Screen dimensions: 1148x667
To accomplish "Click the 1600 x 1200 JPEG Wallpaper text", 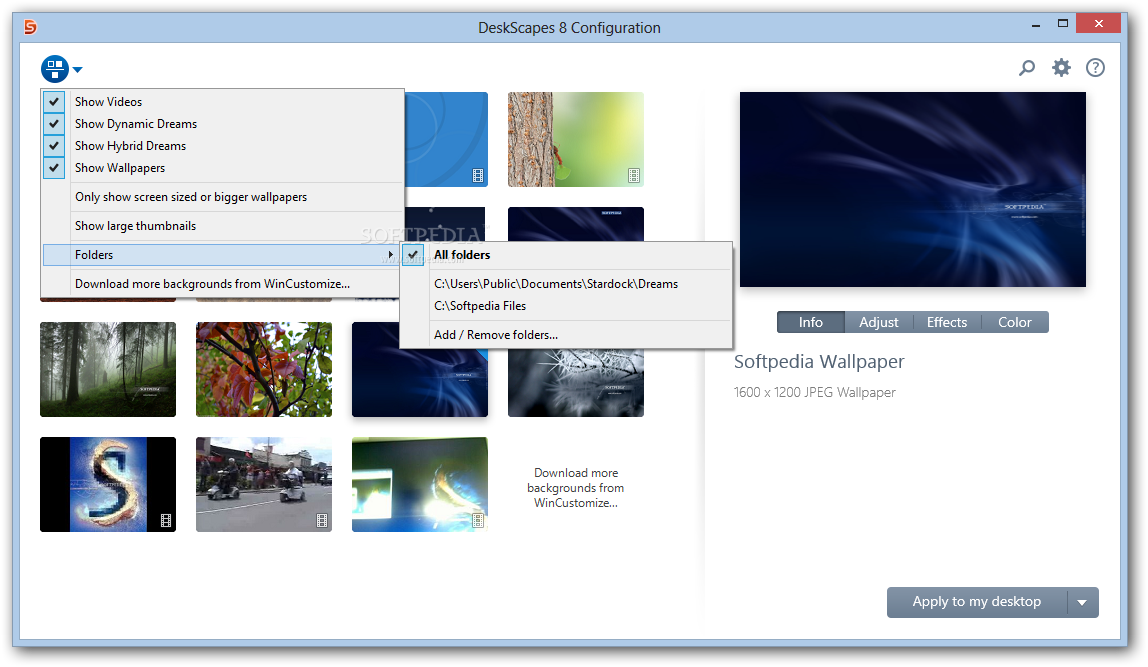I will [x=815, y=392].
